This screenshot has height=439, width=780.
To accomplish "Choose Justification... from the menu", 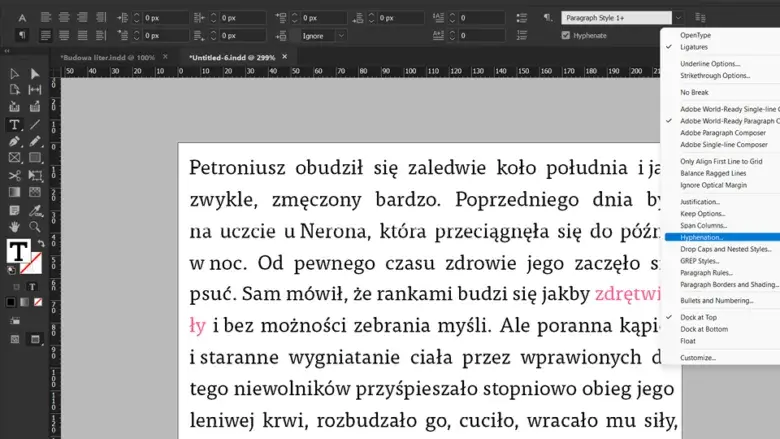I will pyautogui.click(x=699, y=202).
